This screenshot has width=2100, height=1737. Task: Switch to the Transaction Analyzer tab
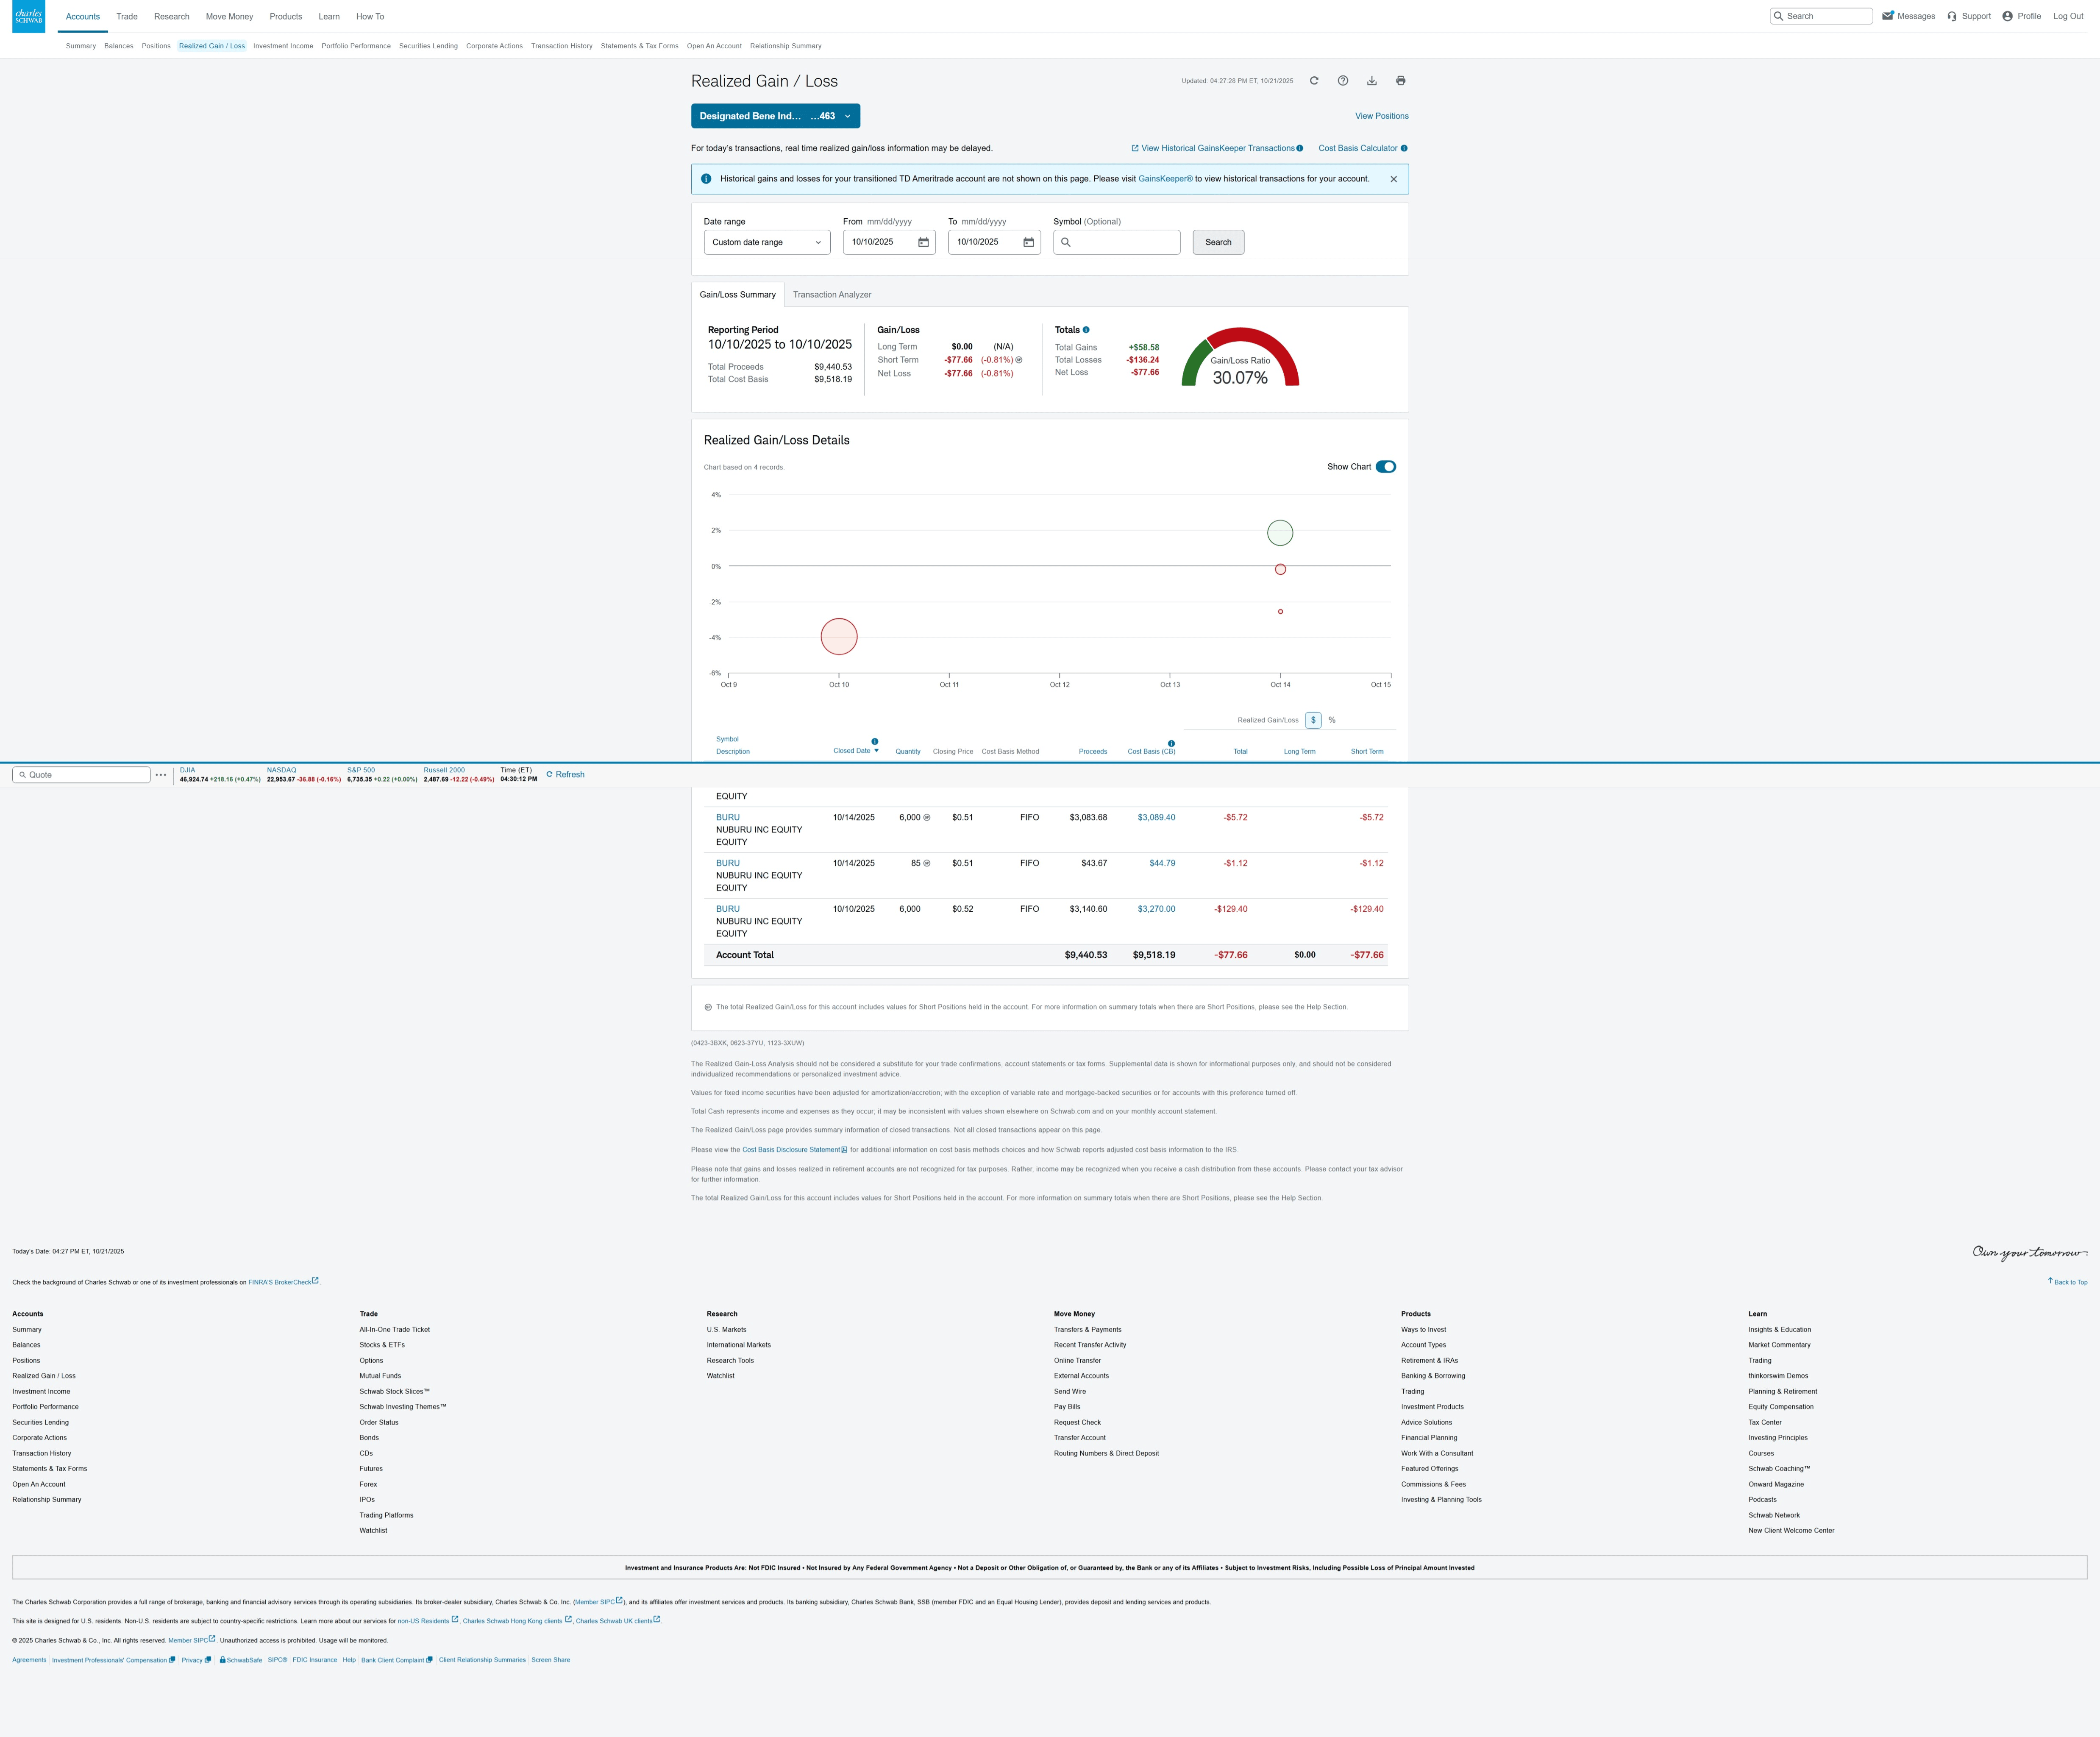click(831, 295)
